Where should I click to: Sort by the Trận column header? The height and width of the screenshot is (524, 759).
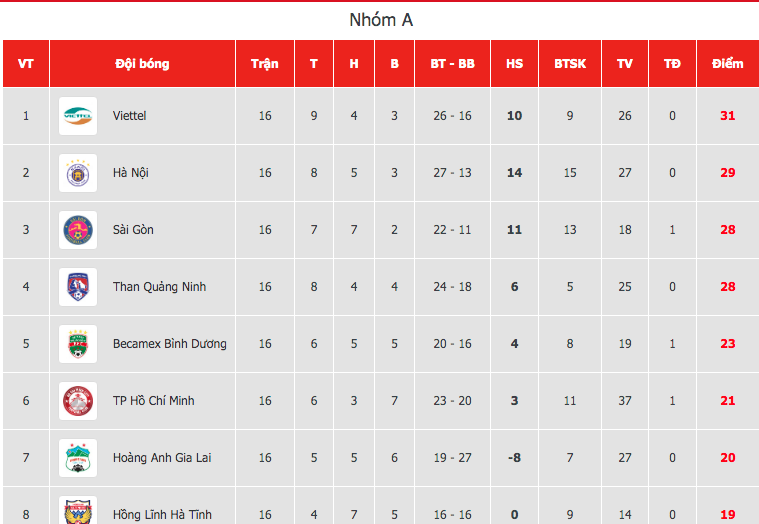265,64
